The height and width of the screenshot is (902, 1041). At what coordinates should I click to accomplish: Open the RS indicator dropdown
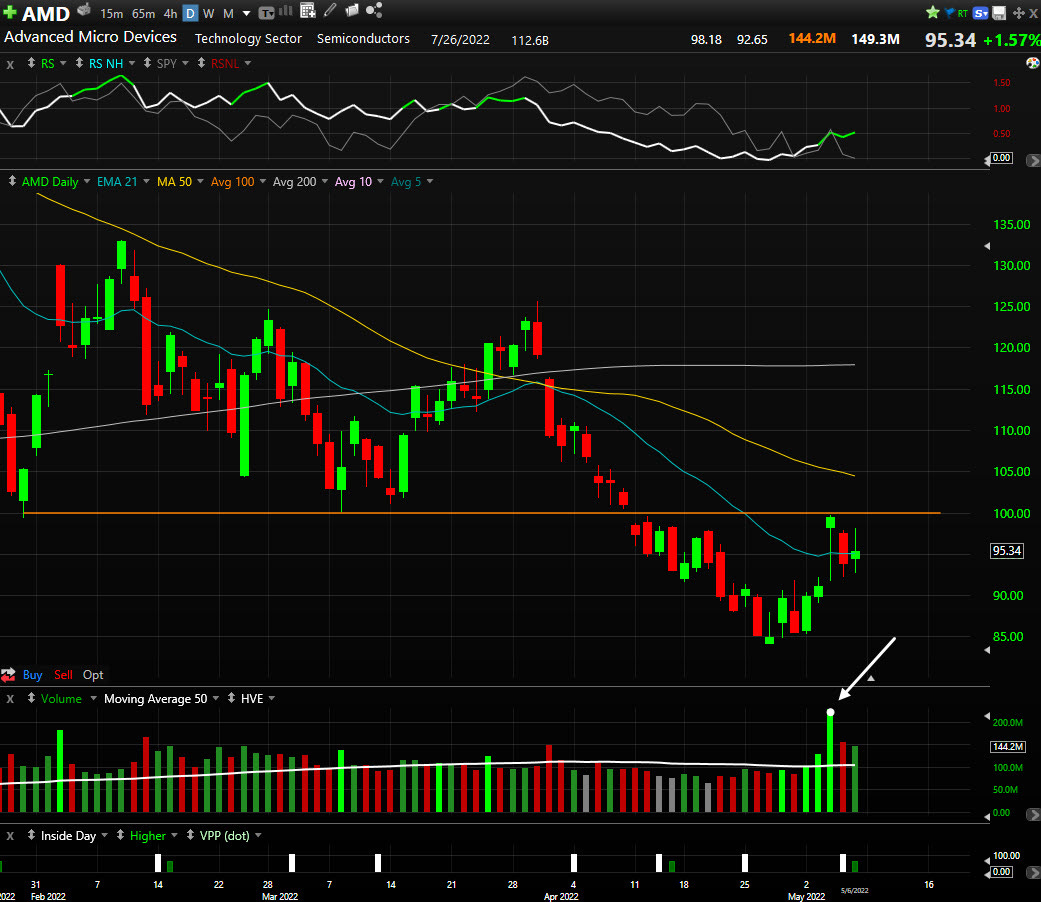click(x=63, y=63)
